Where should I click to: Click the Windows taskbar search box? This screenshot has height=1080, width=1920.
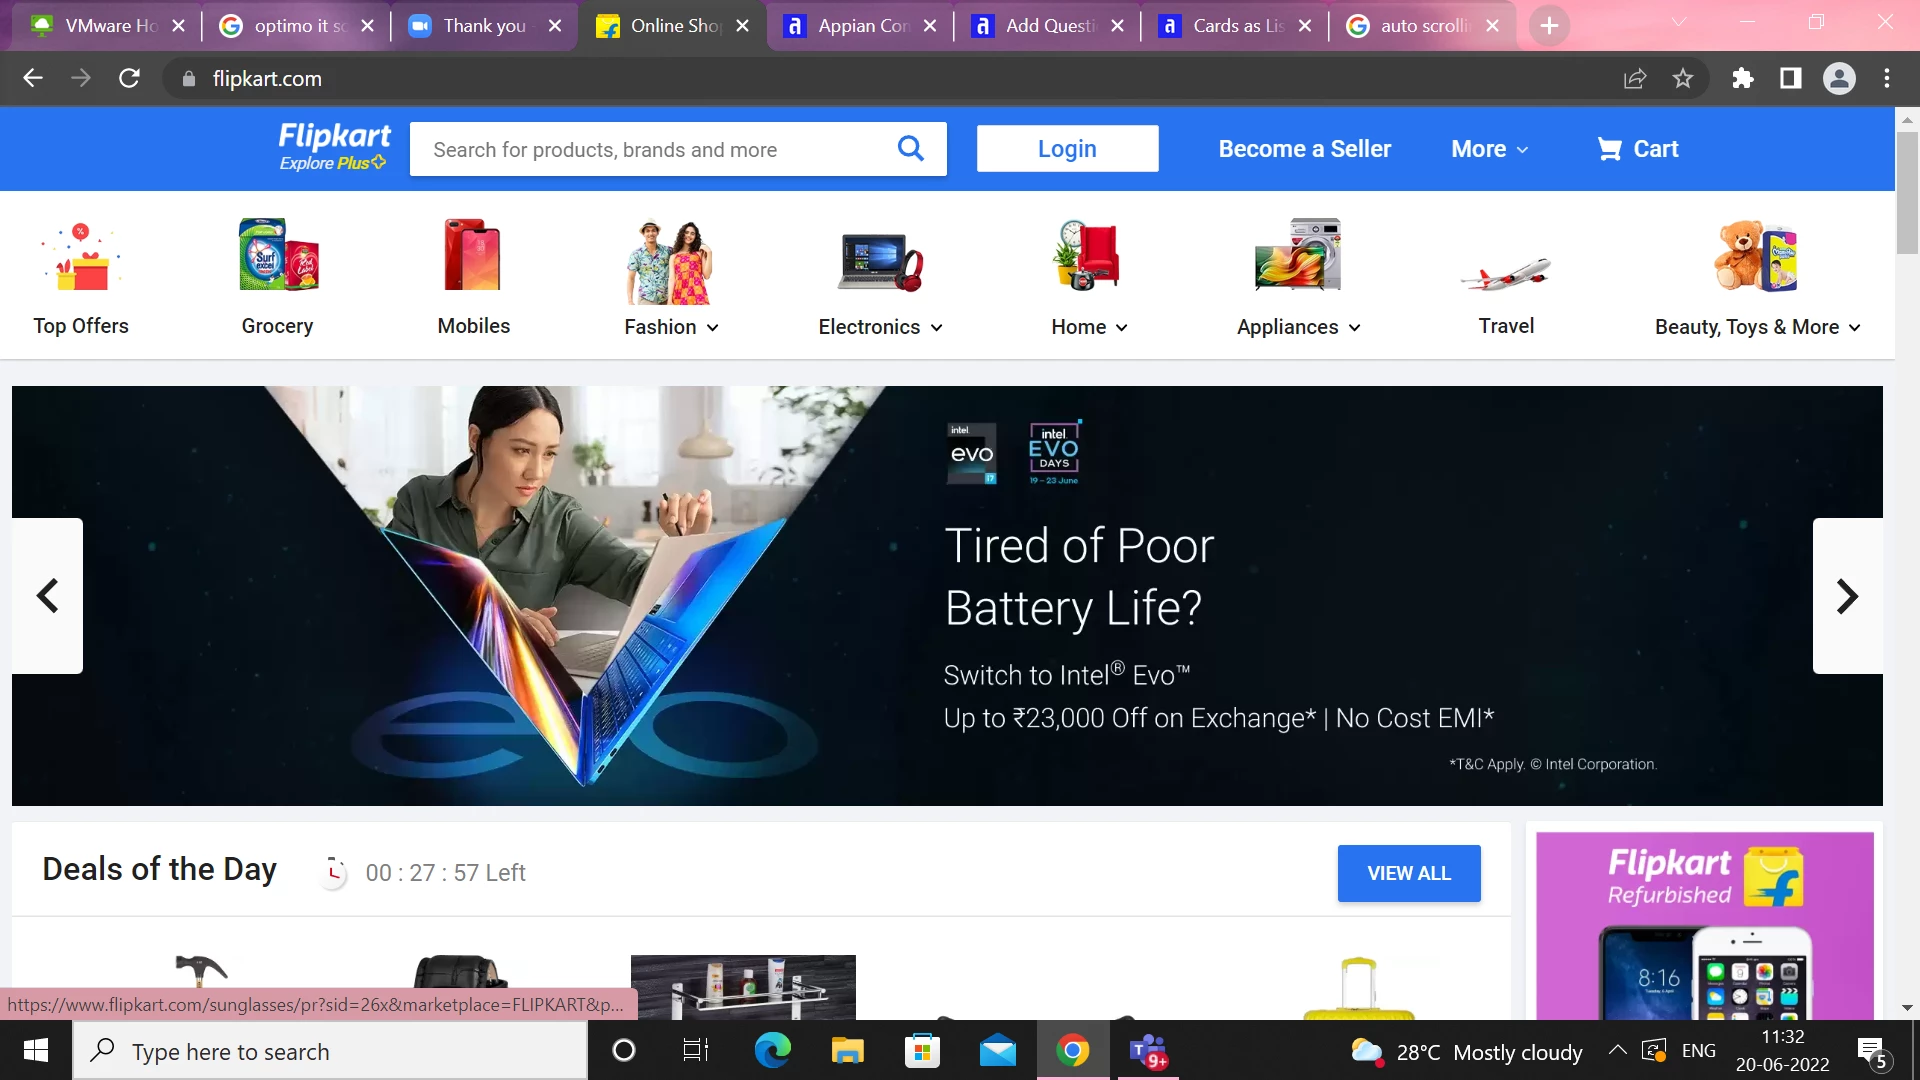pos(330,1051)
